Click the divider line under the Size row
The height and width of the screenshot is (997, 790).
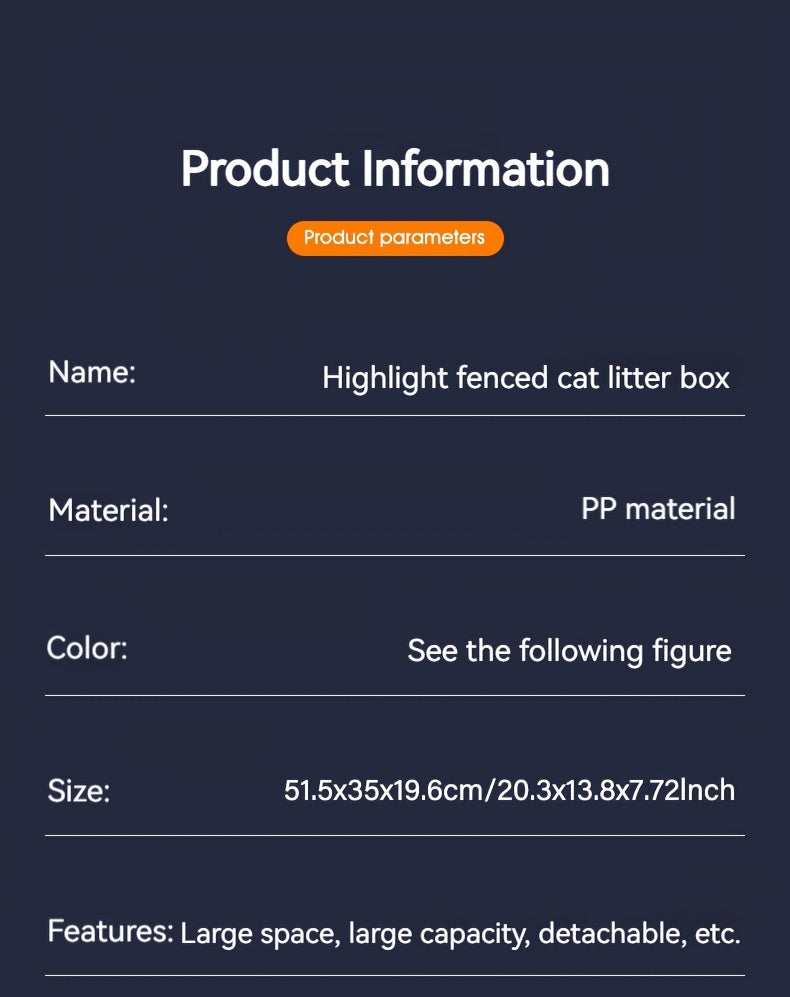click(x=395, y=835)
